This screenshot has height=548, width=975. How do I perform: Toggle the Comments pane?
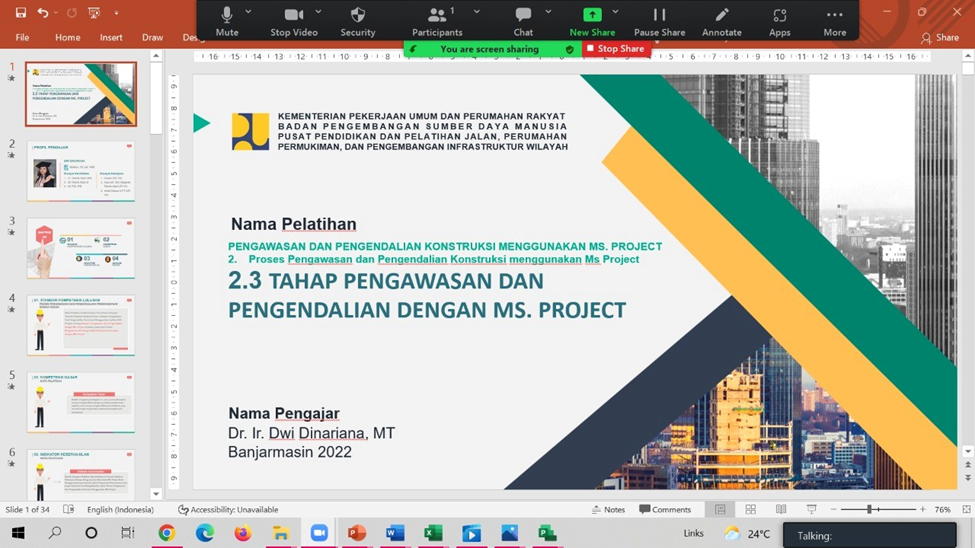click(665, 509)
